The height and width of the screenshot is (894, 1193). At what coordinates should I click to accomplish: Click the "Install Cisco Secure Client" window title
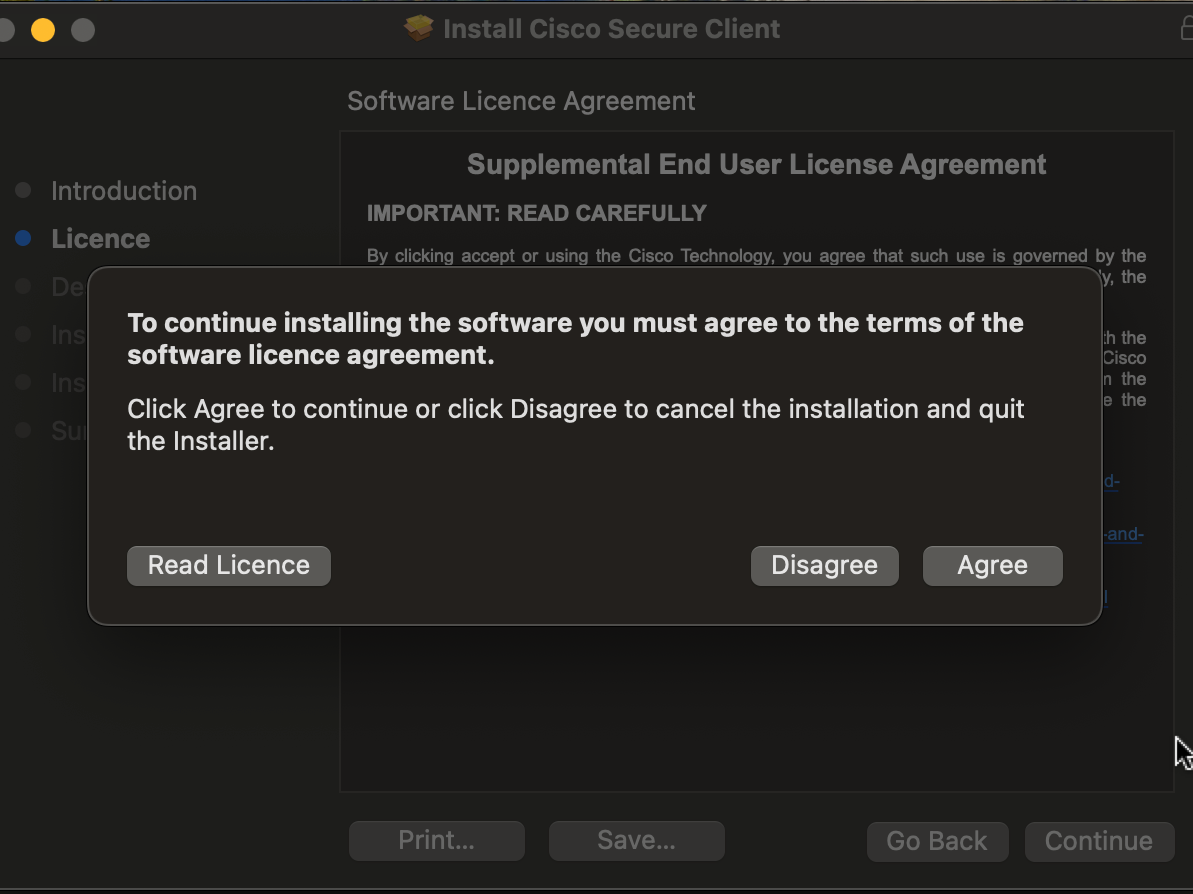point(611,29)
